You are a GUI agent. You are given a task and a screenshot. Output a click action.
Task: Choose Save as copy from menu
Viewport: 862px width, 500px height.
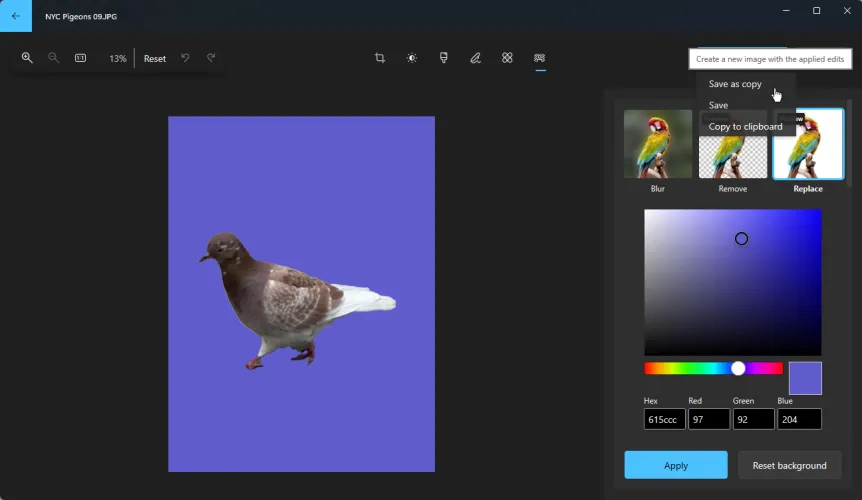click(735, 84)
